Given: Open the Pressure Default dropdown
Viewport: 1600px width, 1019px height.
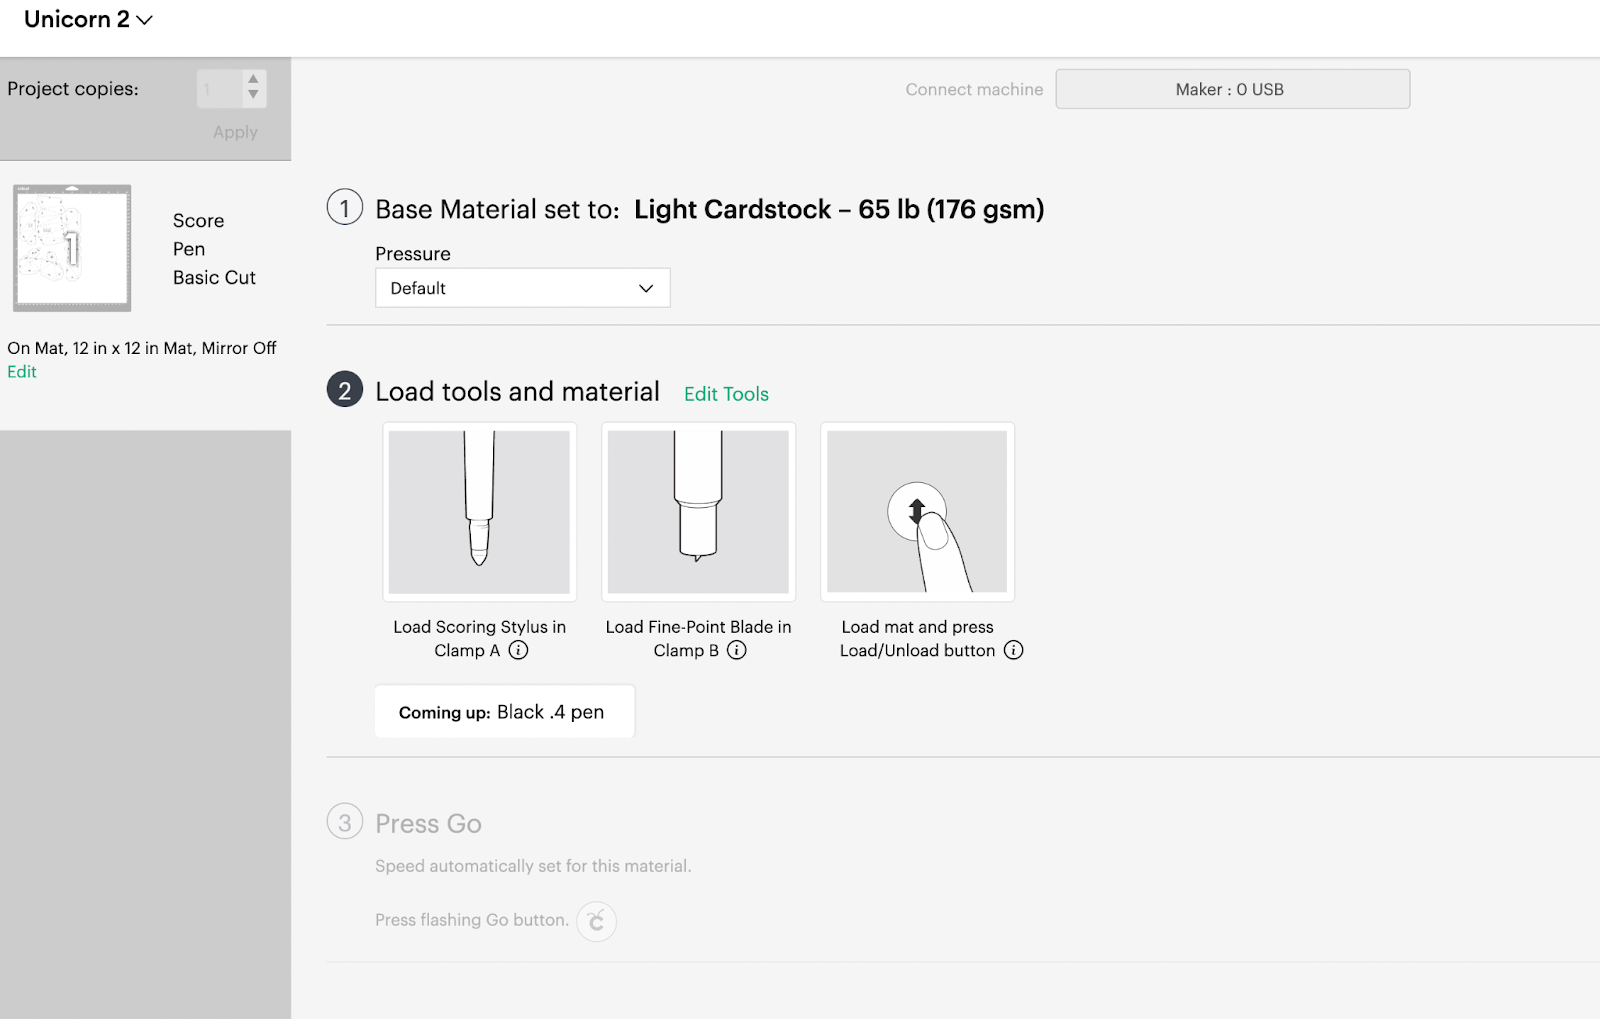Looking at the screenshot, I should coord(522,288).
